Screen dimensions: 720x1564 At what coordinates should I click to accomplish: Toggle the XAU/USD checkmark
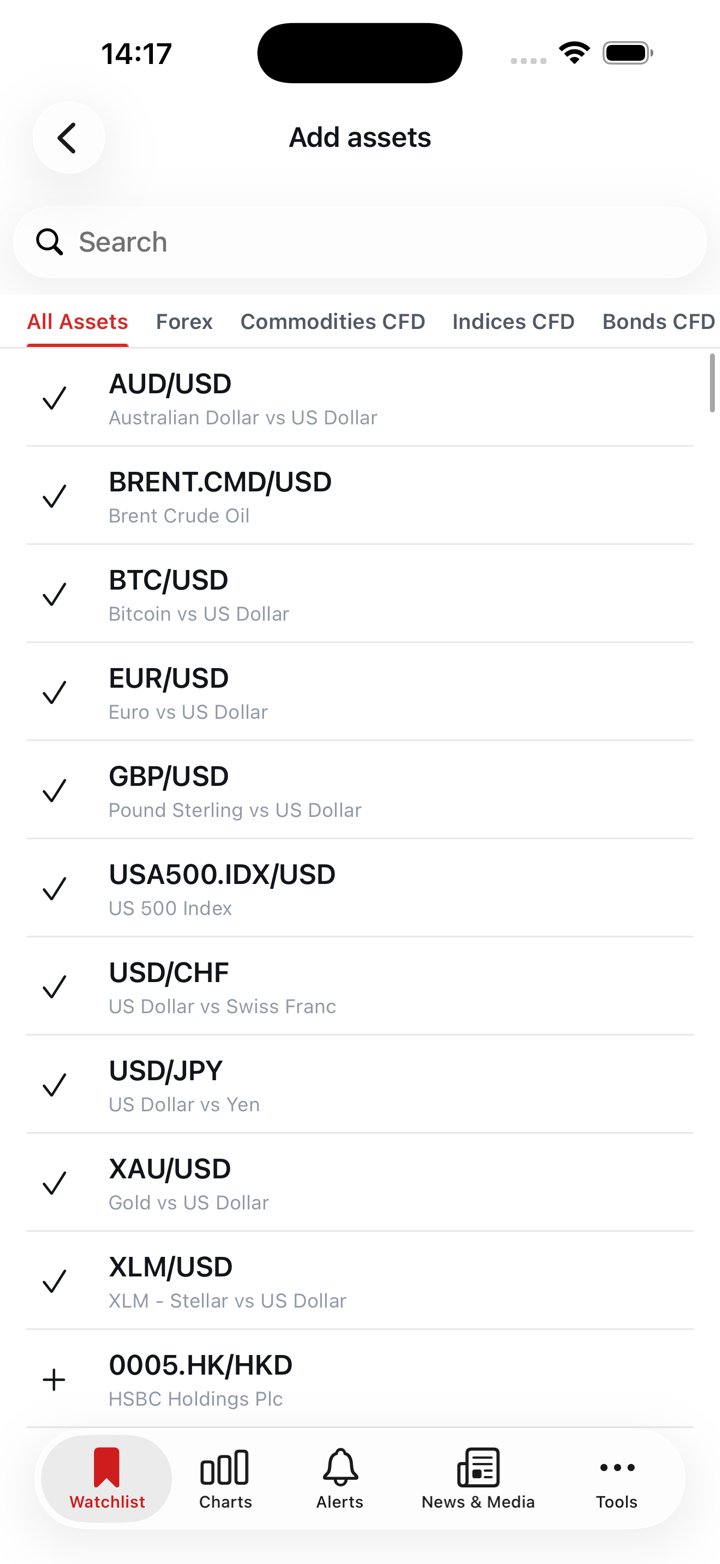(x=54, y=1183)
